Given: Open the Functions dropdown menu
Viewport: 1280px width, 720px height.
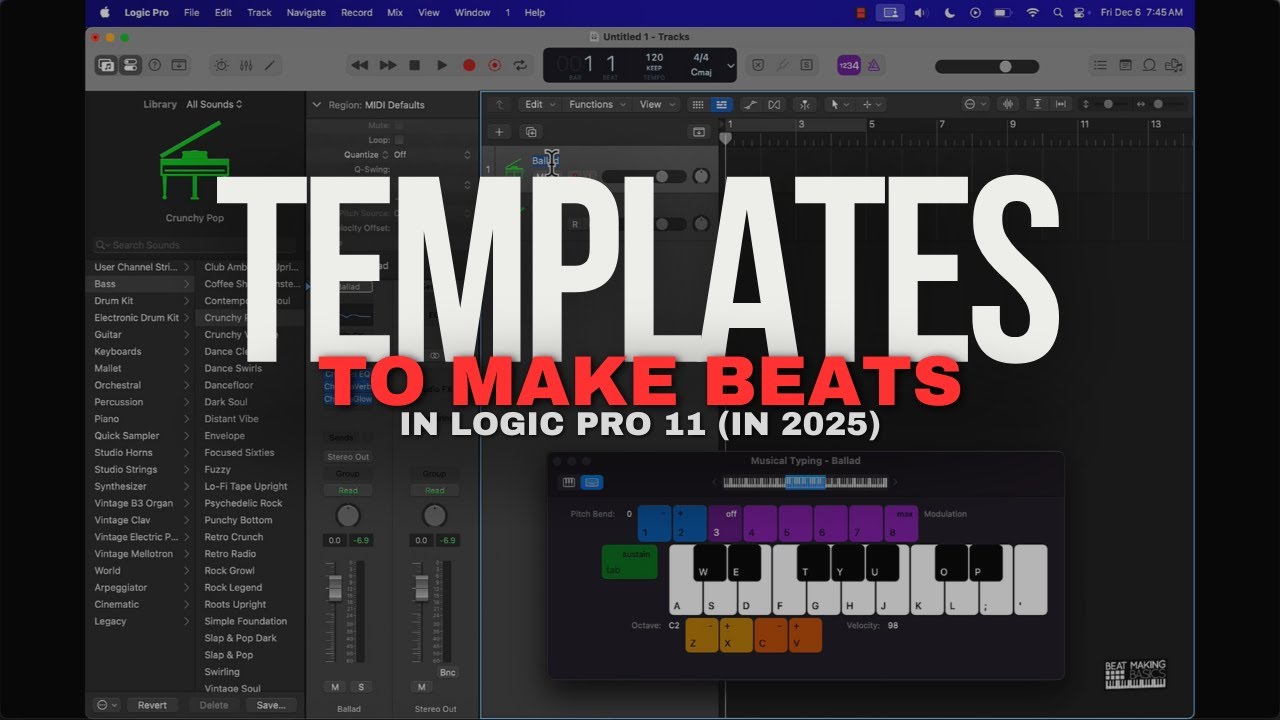Looking at the screenshot, I should 596,104.
